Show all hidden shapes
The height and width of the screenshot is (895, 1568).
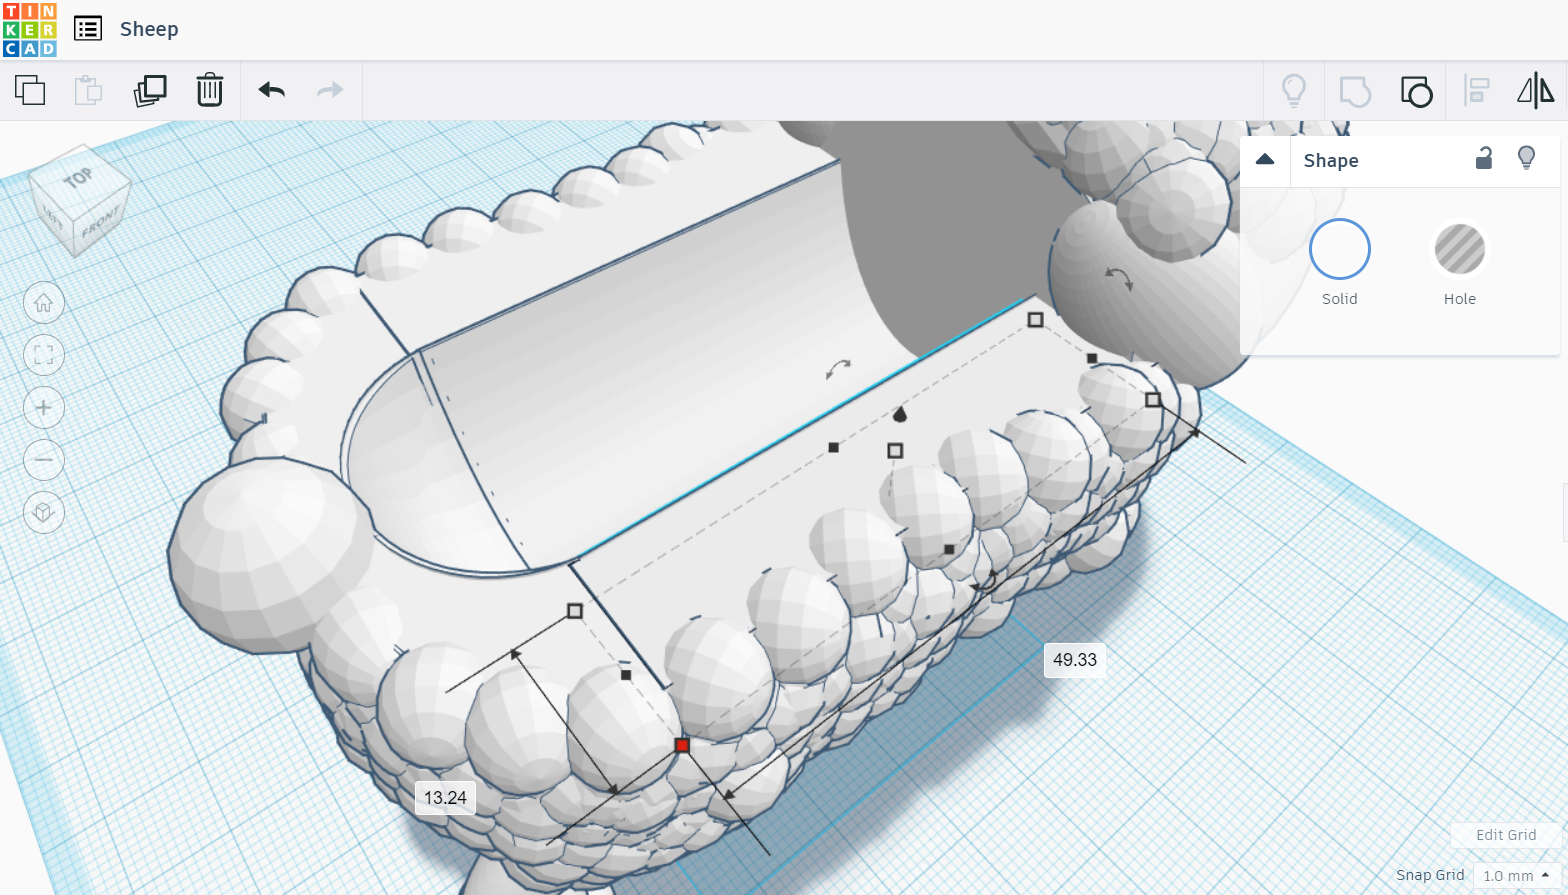[1294, 91]
